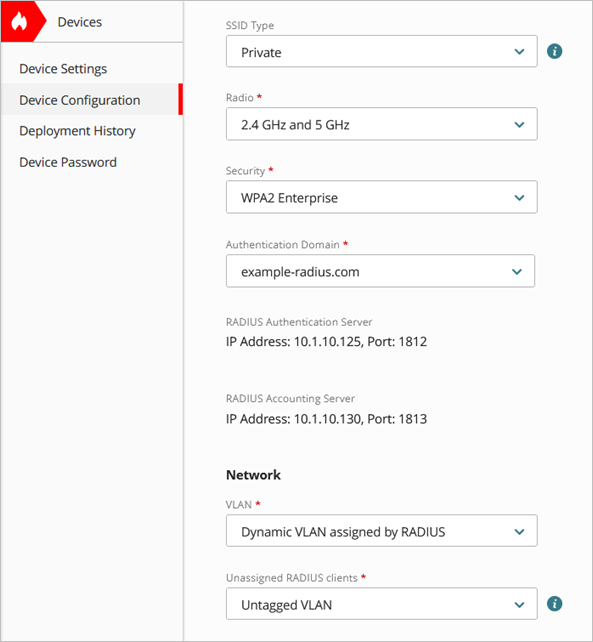Image resolution: width=593 pixels, height=642 pixels.
Task: Open the VLAN dropdown Dynamic VLAN assigned by RADIUS
Action: pos(381,531)
